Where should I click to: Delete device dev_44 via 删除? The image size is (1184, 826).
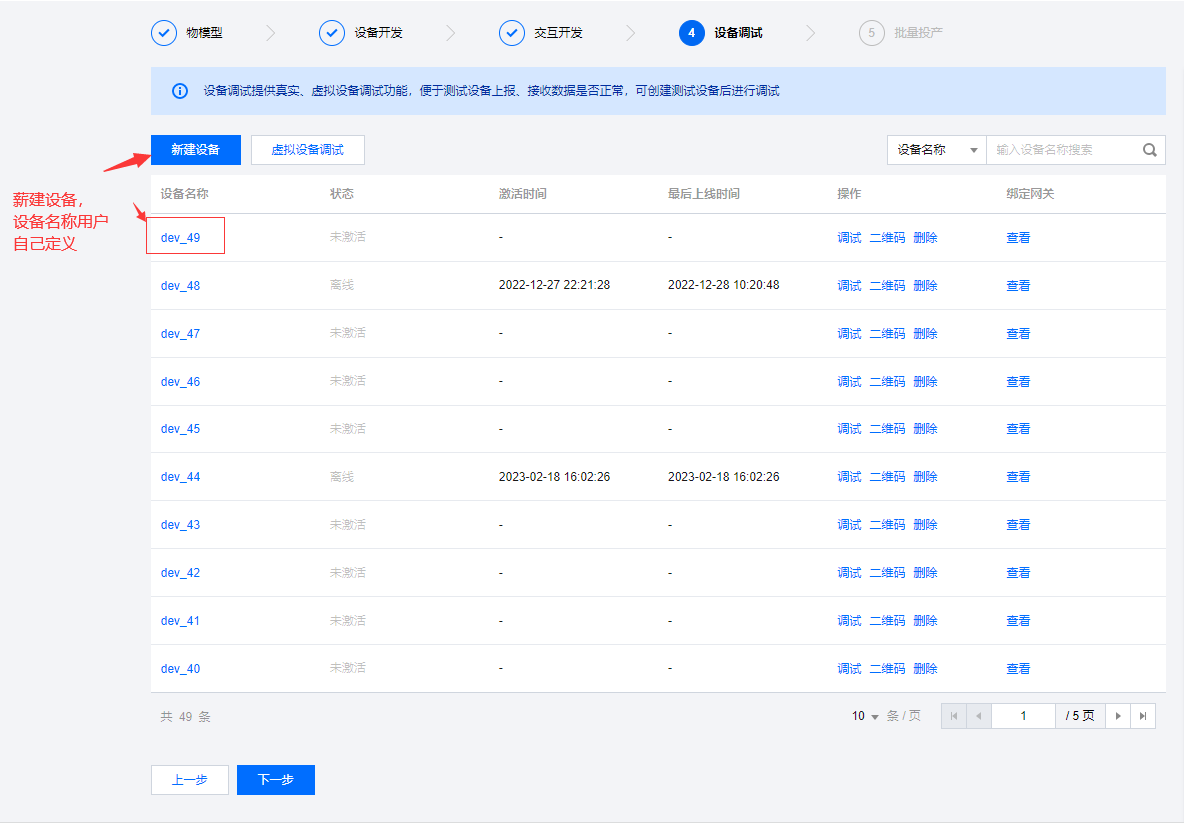pos(925,477)
